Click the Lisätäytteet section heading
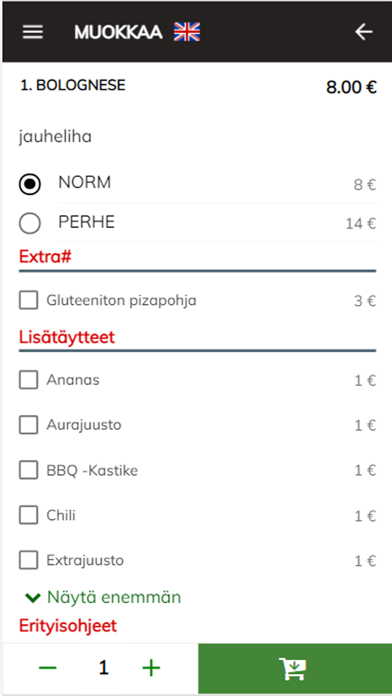 click(67, 337)
